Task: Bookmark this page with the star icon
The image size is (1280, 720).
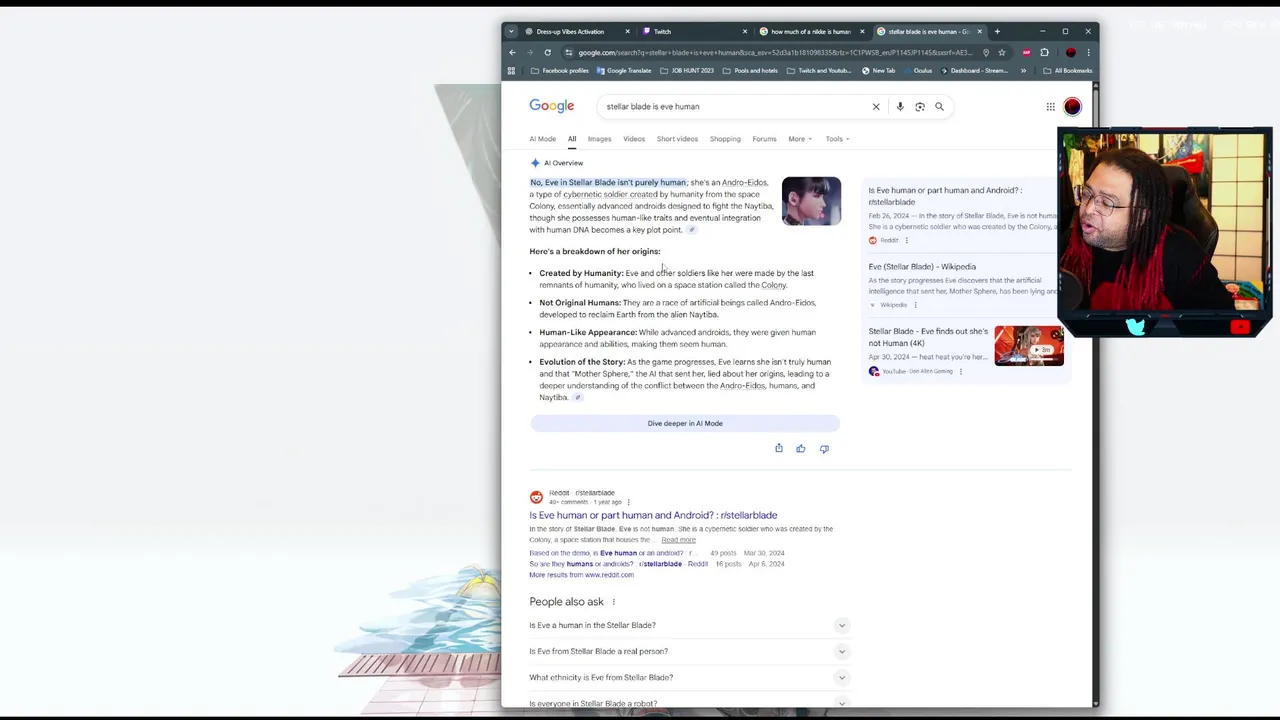Action: (1001, 52)
